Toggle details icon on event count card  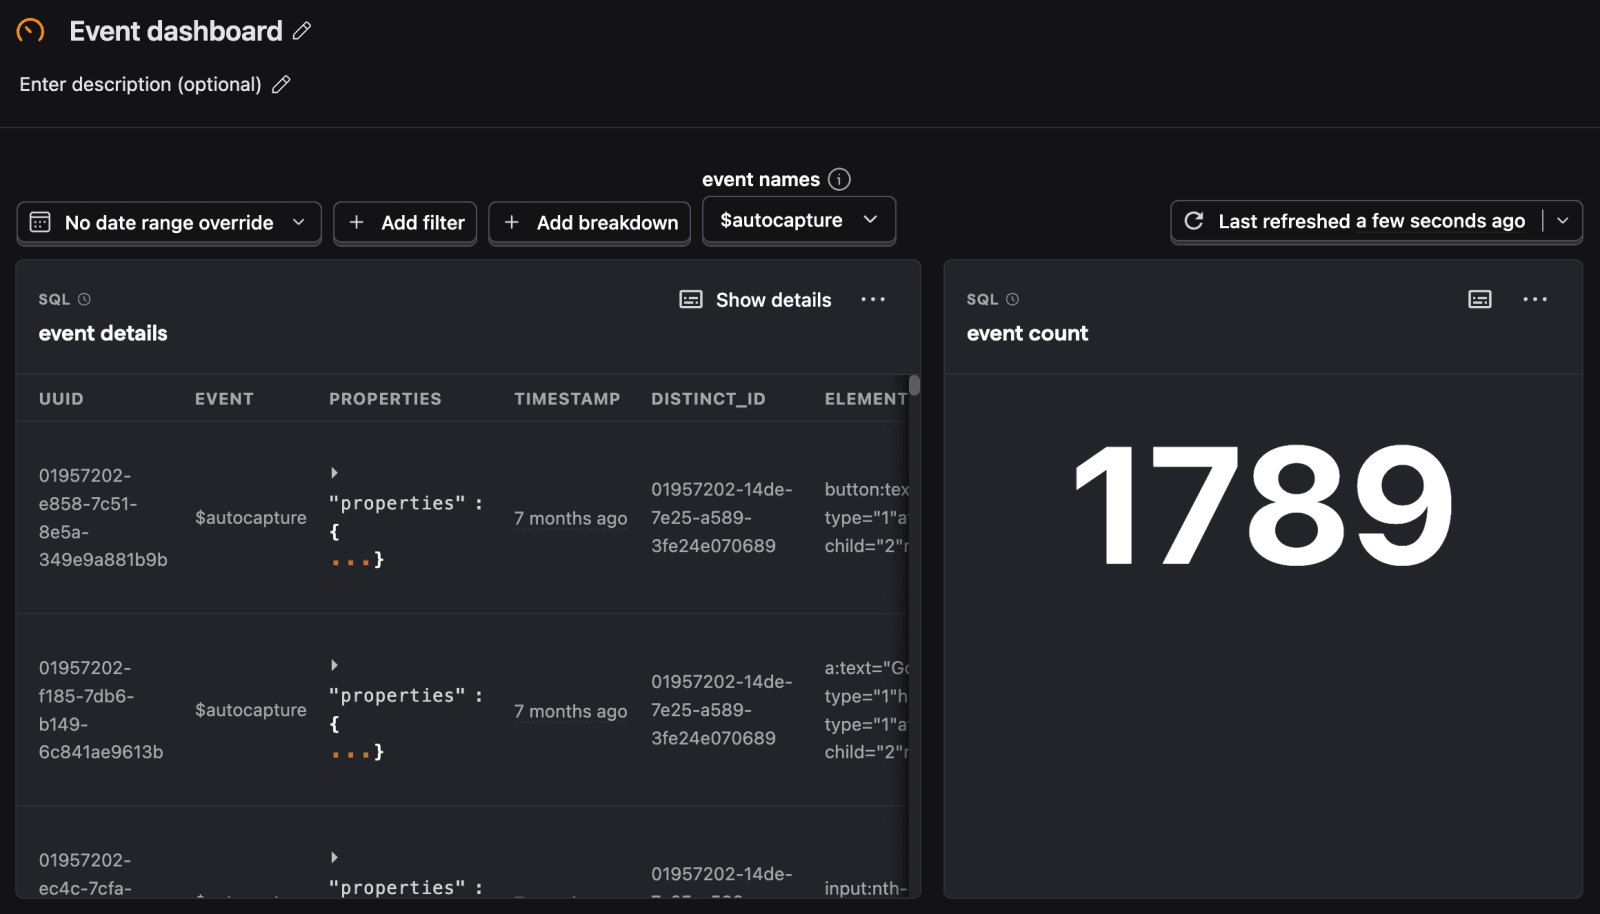point(1480,299)
